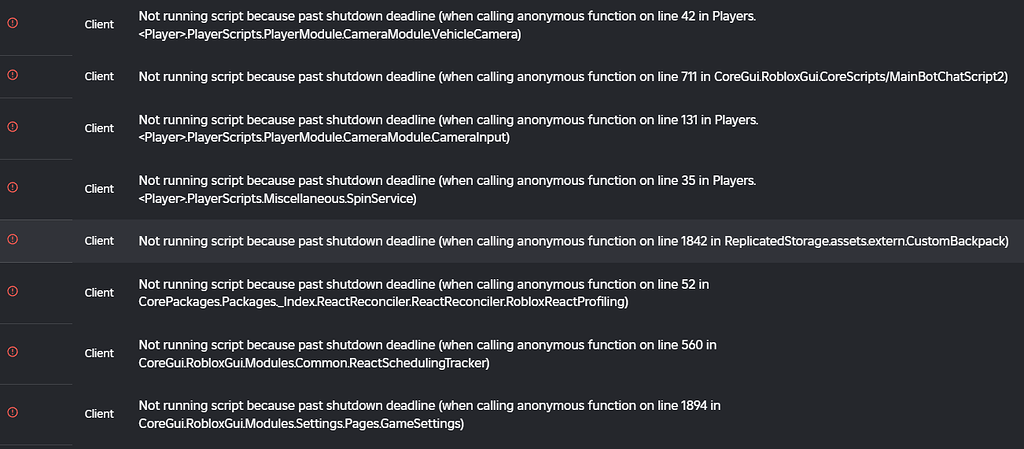
Task: Select the ReactSchedulingTracker line 560 message
Action: [x=427, y=353]
